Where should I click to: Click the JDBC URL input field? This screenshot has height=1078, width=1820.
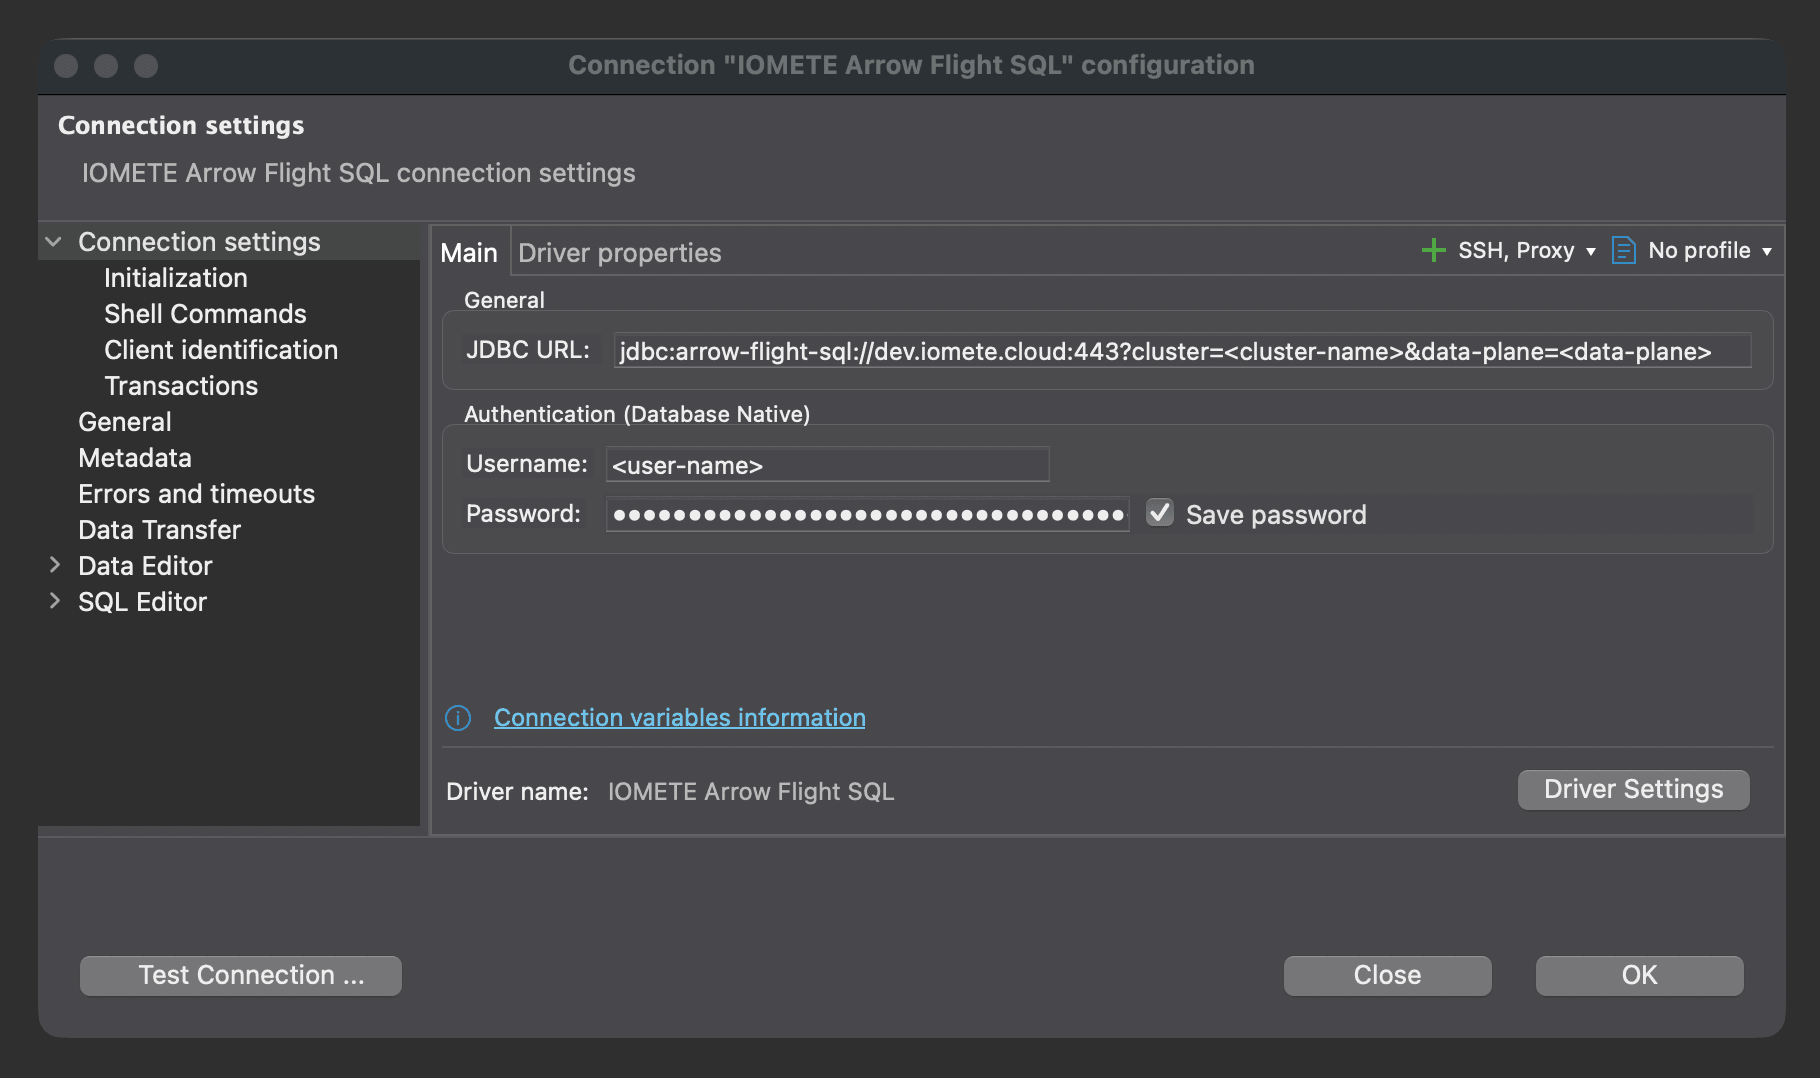[x=1182, y=351]
